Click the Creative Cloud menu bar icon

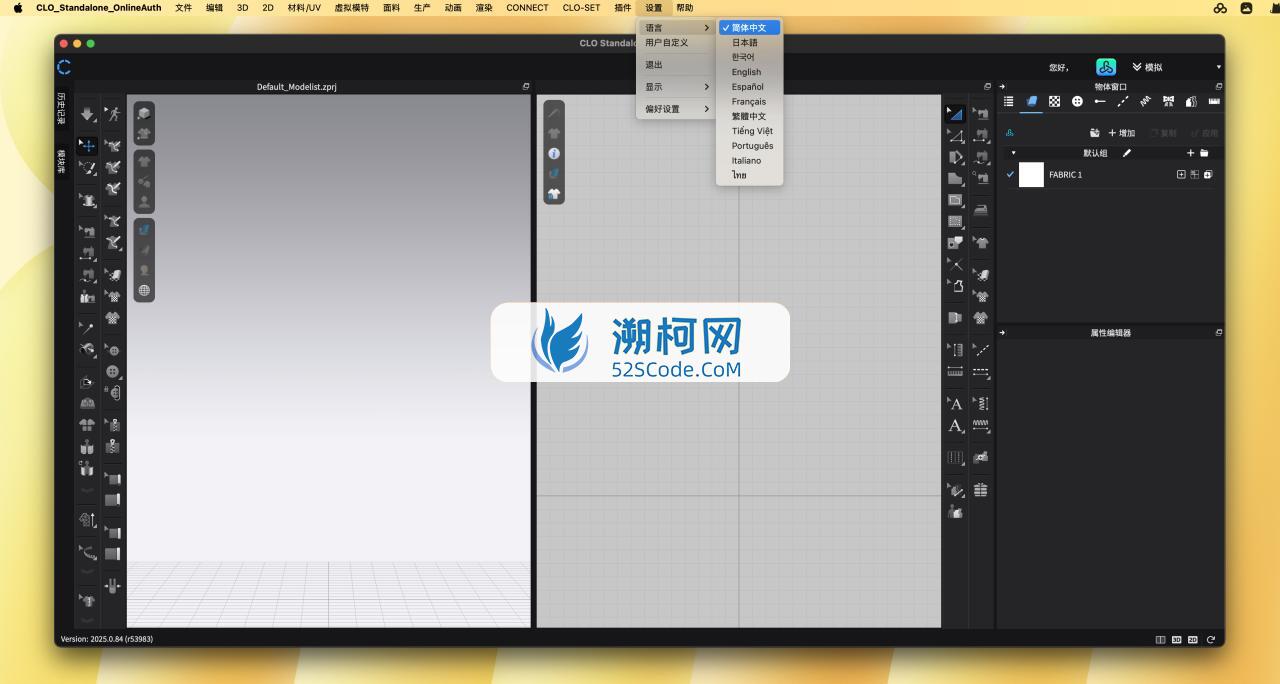coord(1220,8)
